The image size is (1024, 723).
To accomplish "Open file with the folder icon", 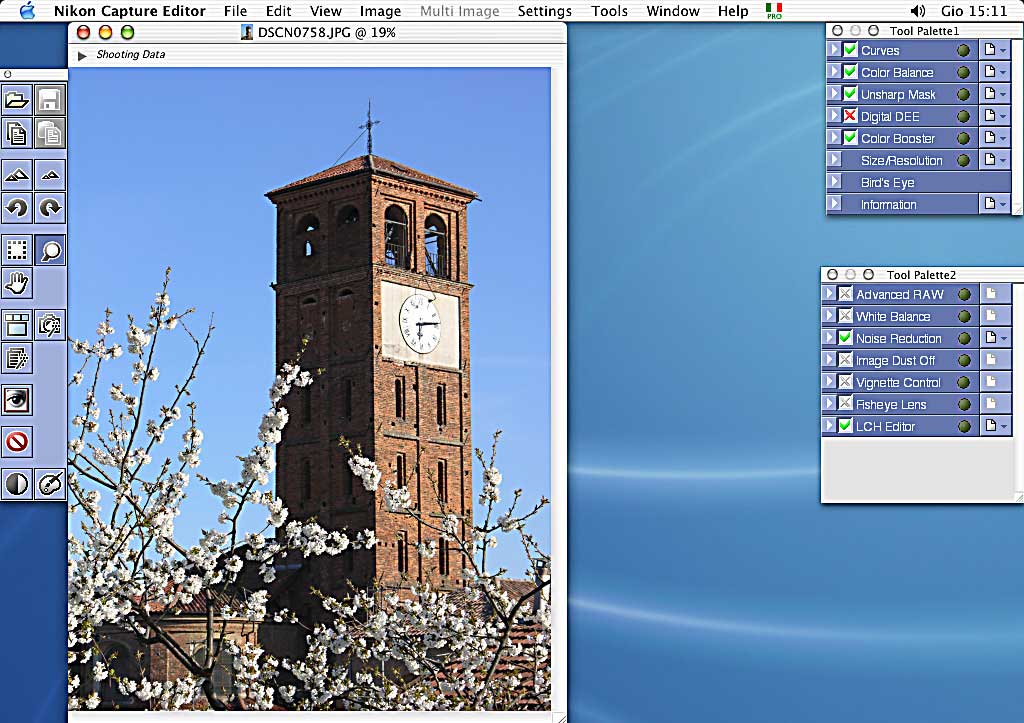I will pyautogui.click(x=16, y=101).
